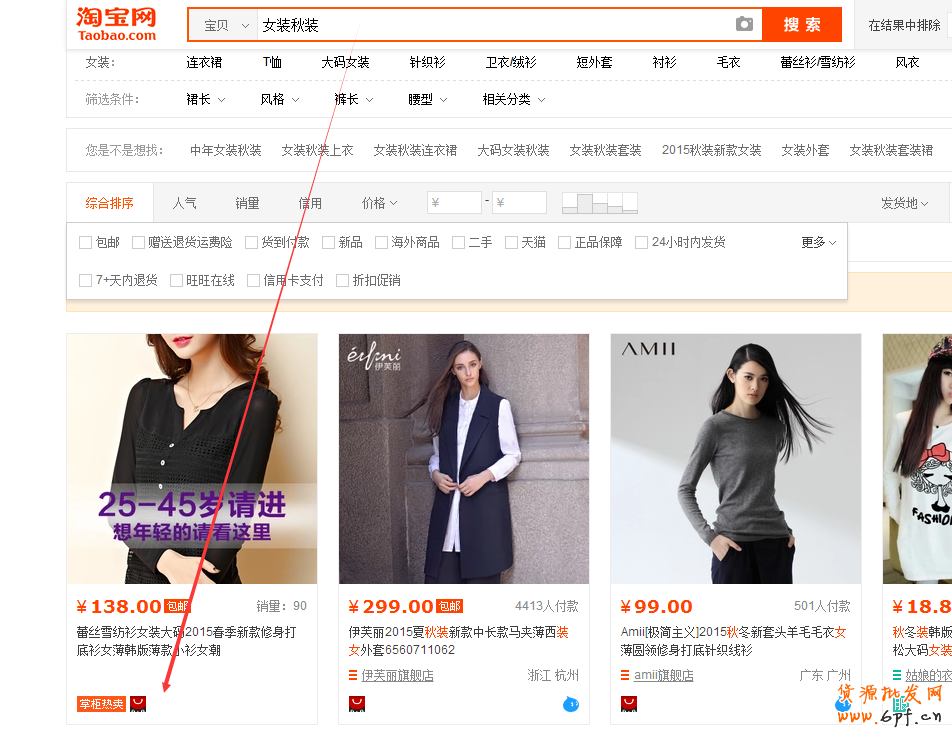Tick the 7+天内退货 checkbox
This screenshot has width=952, height=738.
coord(86,280)
